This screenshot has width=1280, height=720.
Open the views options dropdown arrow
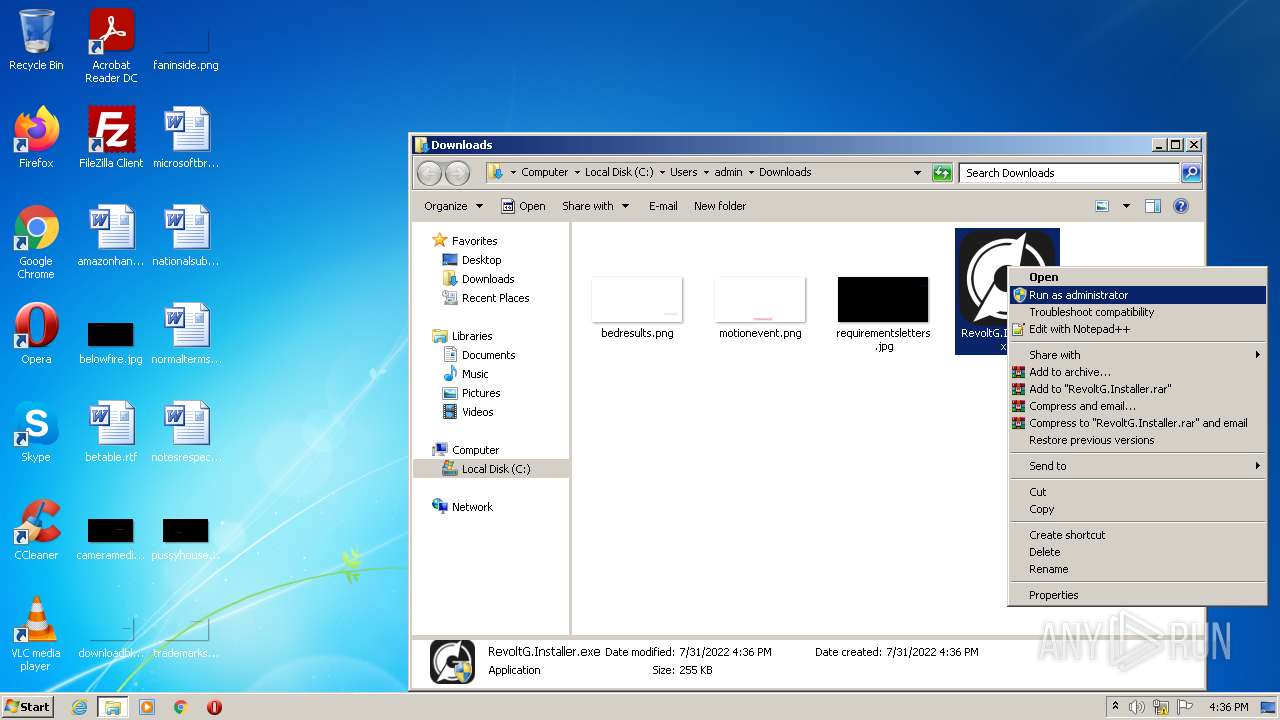(x=1126, y=206)
